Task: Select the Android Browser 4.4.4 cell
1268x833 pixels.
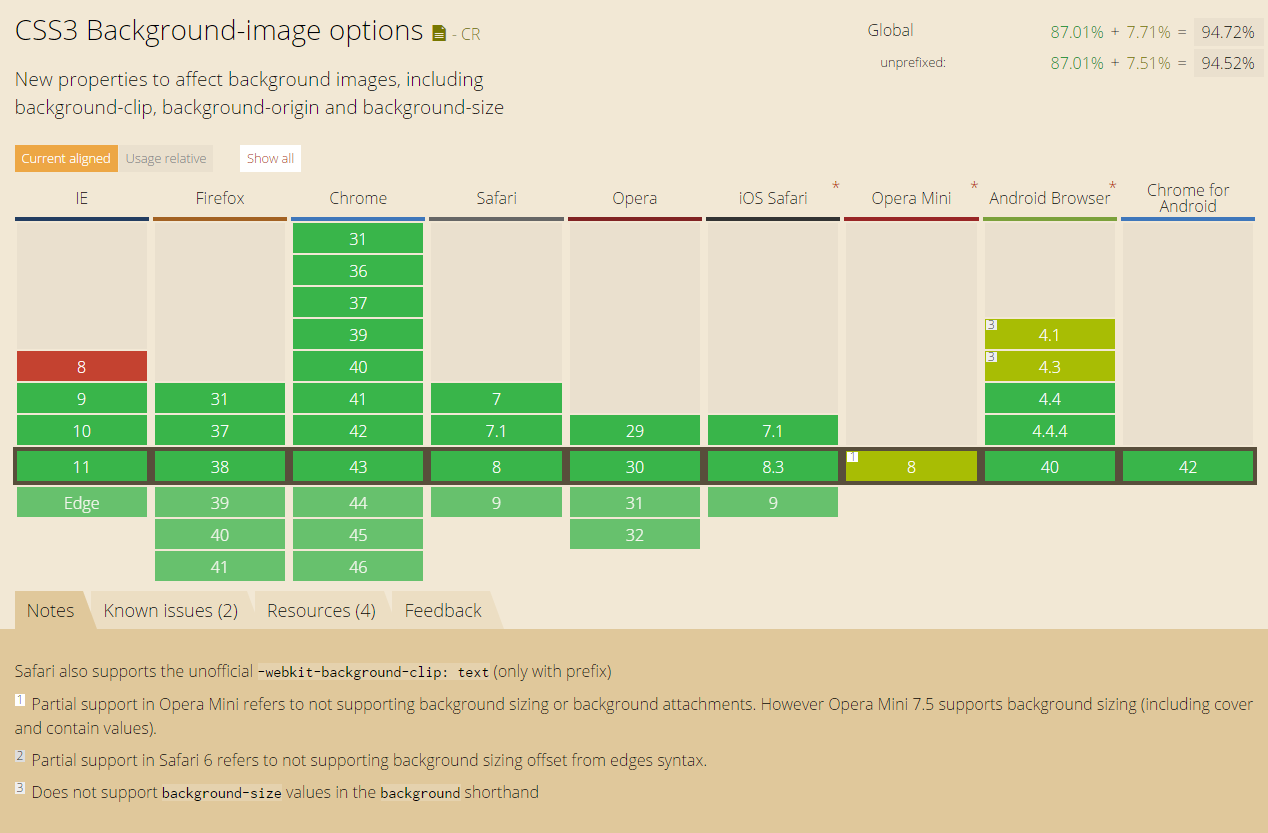Action: [x=1050, y=431]
